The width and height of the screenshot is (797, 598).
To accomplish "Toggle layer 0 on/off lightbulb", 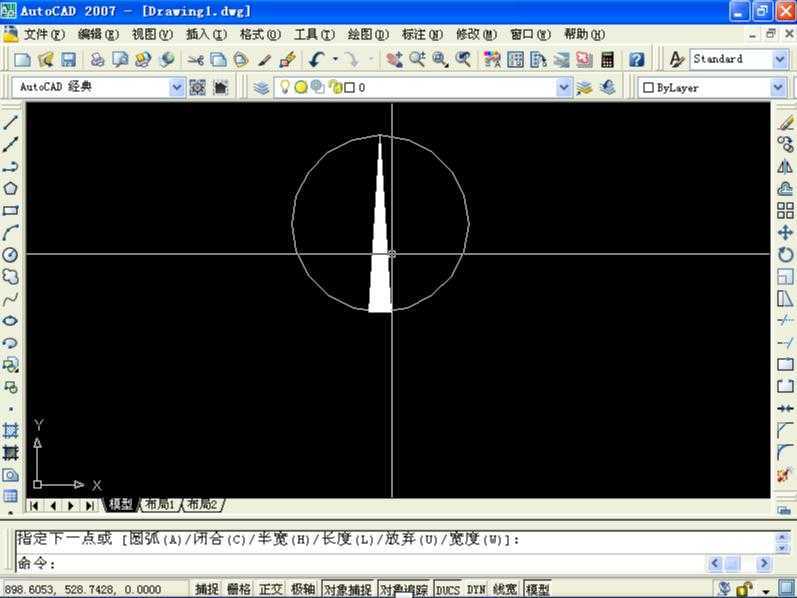I will point(285,87).
